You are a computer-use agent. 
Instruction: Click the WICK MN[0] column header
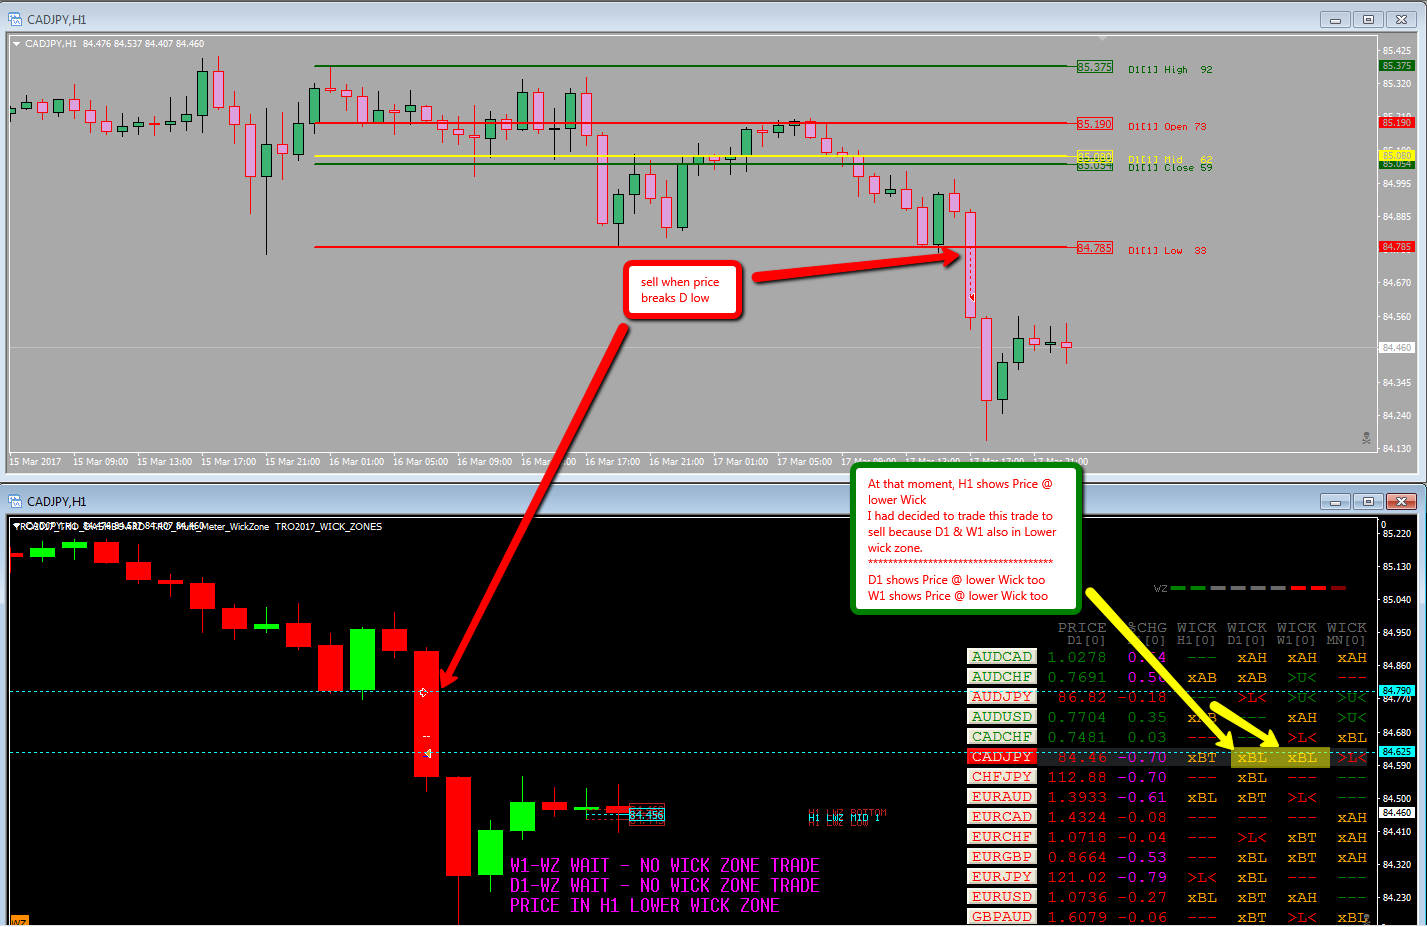point(1347,634)
